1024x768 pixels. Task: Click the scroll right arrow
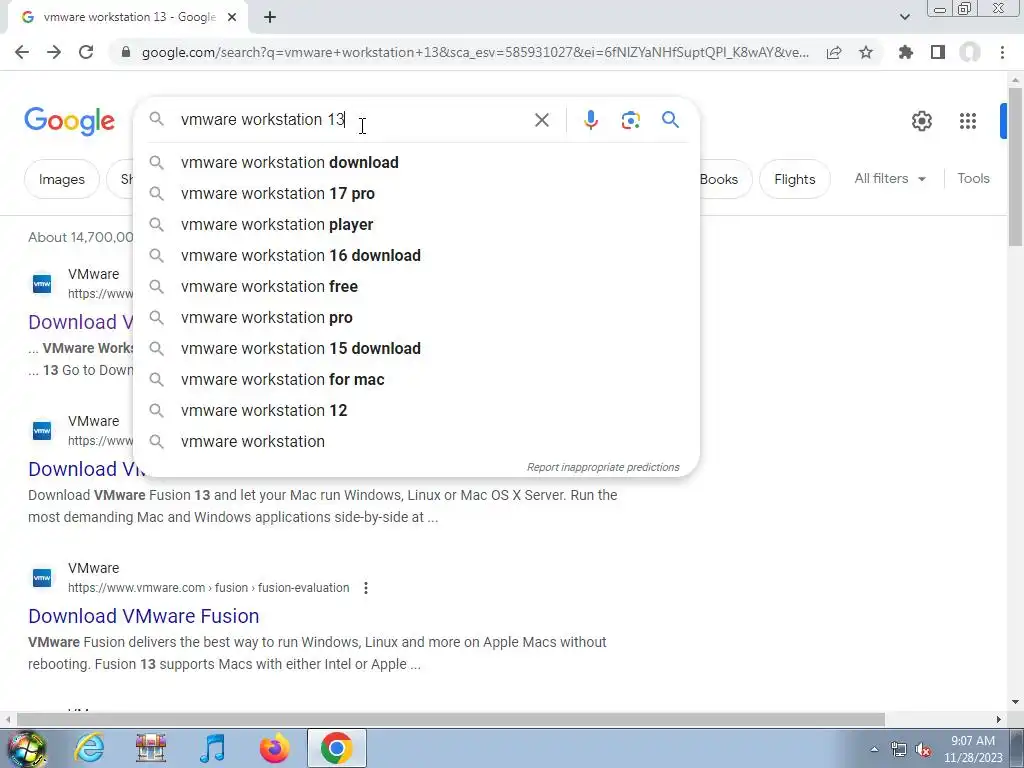[999, 720]
